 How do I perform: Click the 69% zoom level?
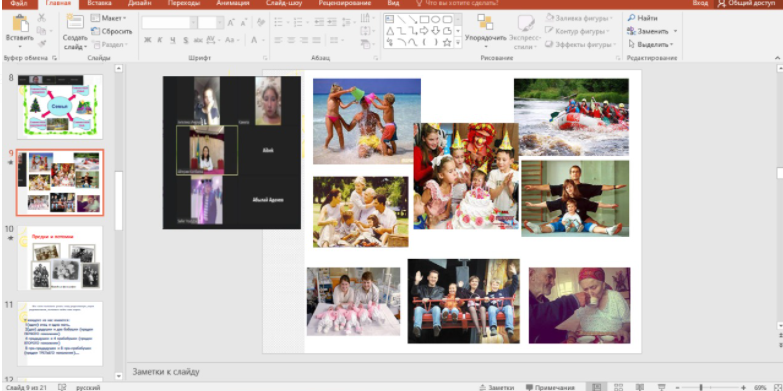(760, 388)
